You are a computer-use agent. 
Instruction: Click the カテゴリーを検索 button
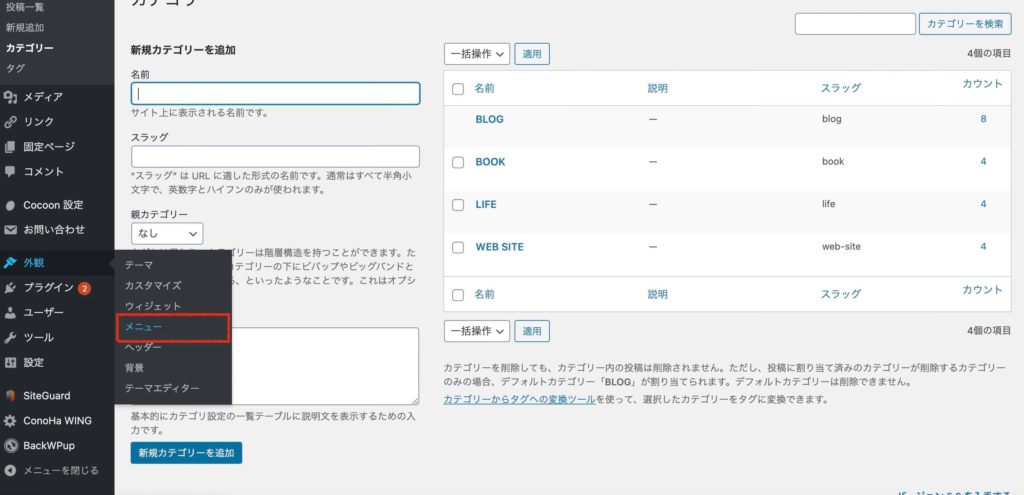pos(965,24)
